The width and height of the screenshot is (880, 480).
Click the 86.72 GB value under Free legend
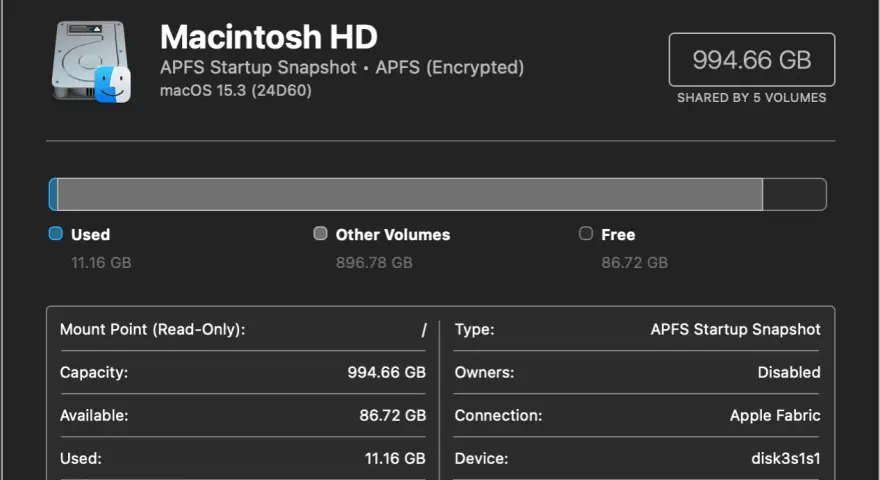click(635, 263)
